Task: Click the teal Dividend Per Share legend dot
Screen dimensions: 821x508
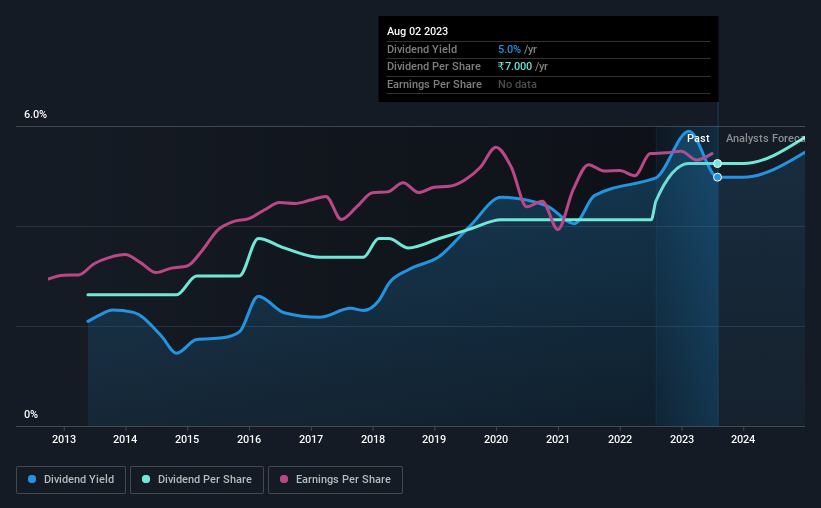Action: coord(146,479)
